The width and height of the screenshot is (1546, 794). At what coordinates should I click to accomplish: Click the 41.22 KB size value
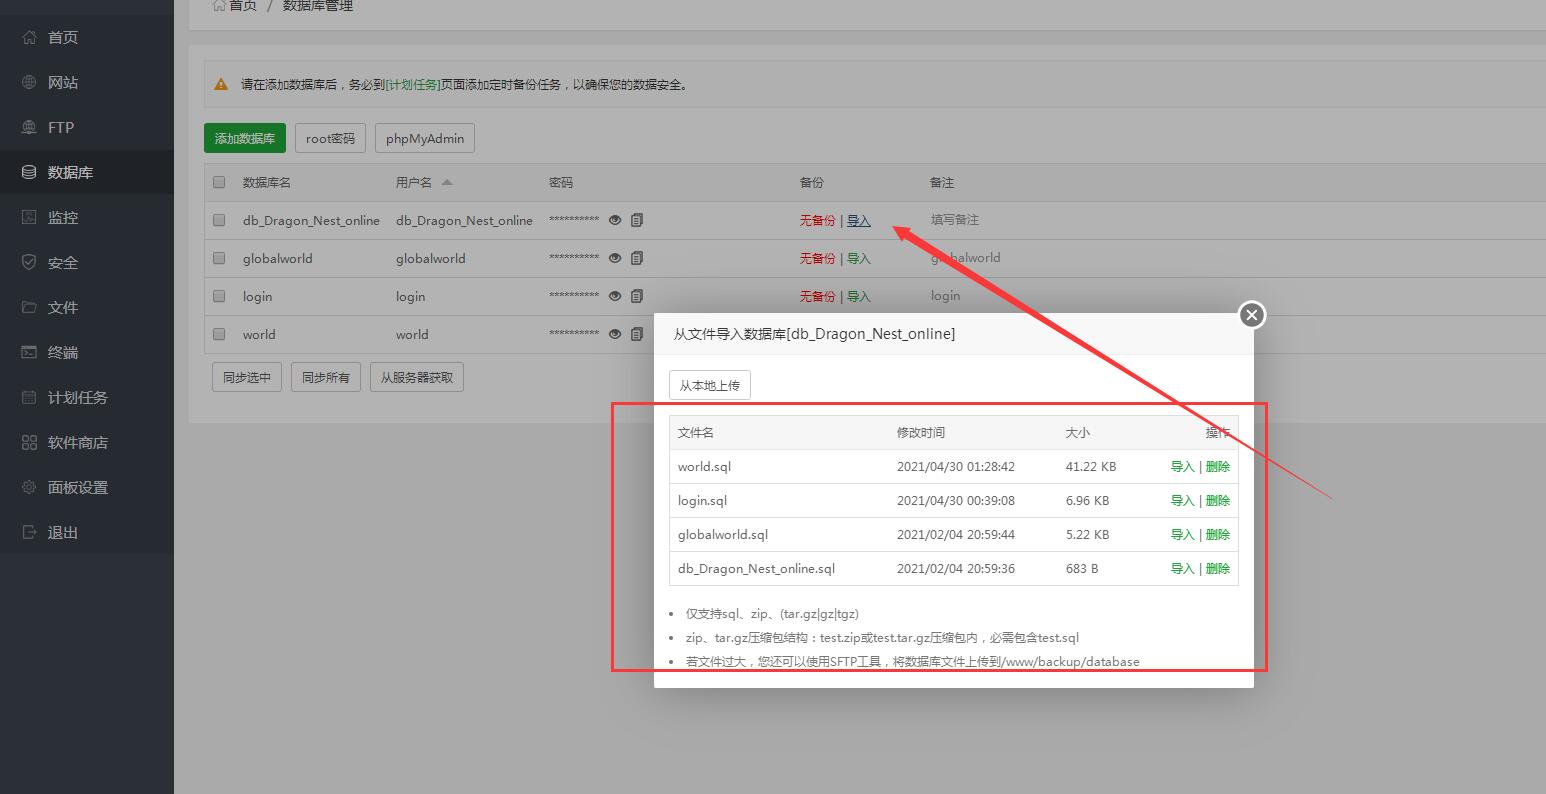point(1091,466)
